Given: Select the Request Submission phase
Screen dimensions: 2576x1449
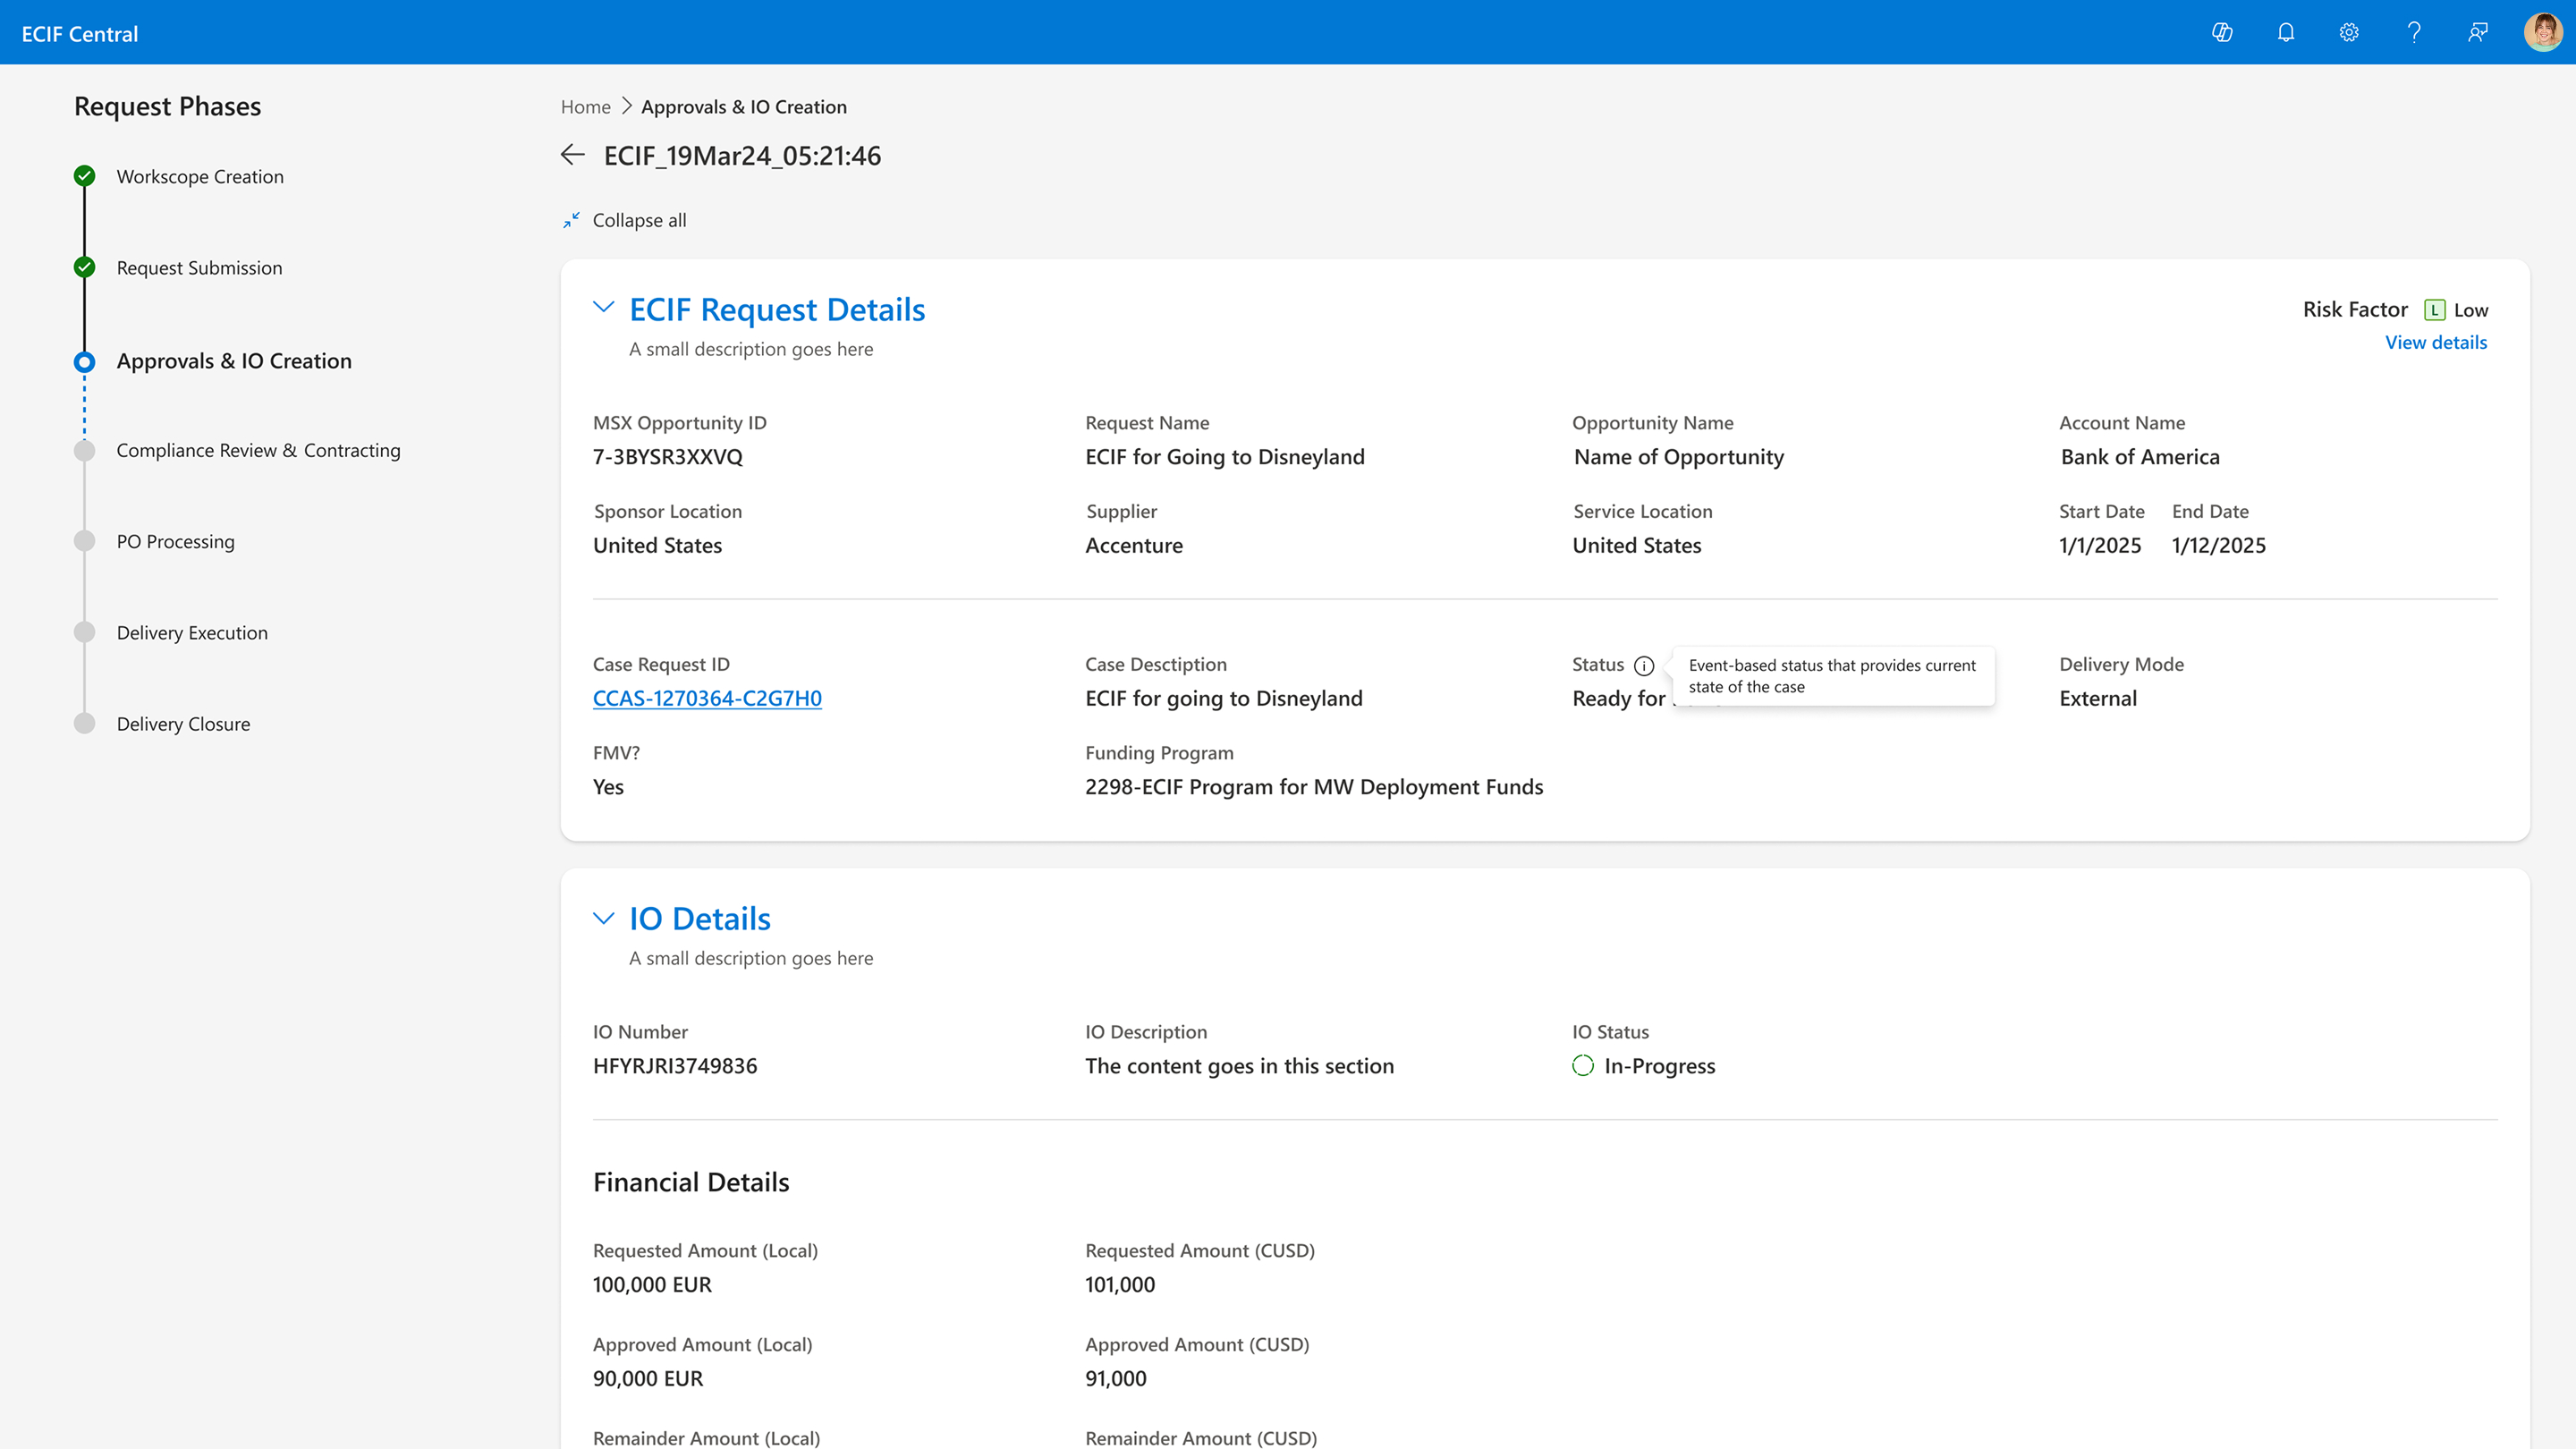Looking at the screenshot, I should pyautogui.click(x=199, y=268).
